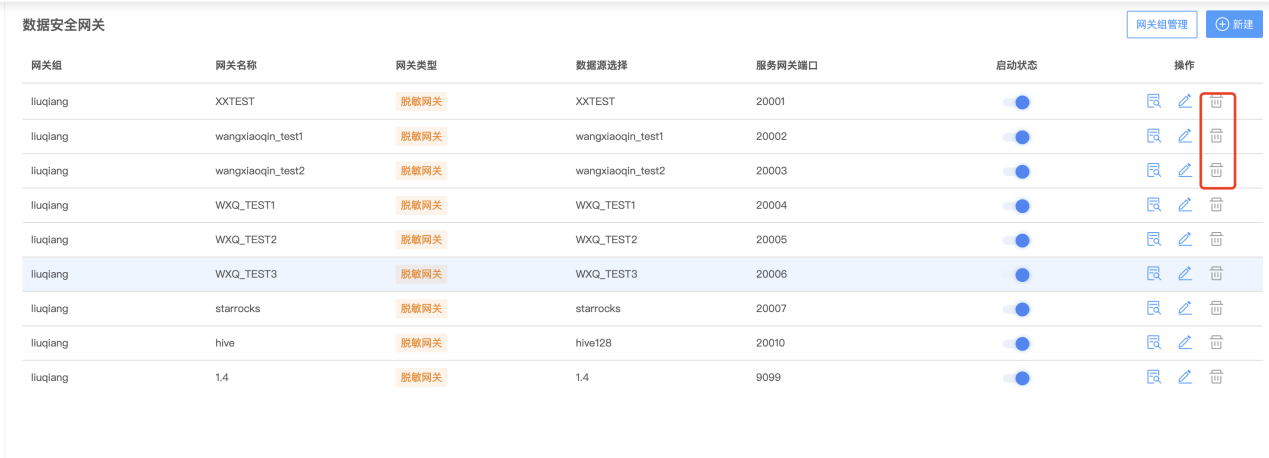Edit the WXQ_TEST3 gateway

(1184, 273)
